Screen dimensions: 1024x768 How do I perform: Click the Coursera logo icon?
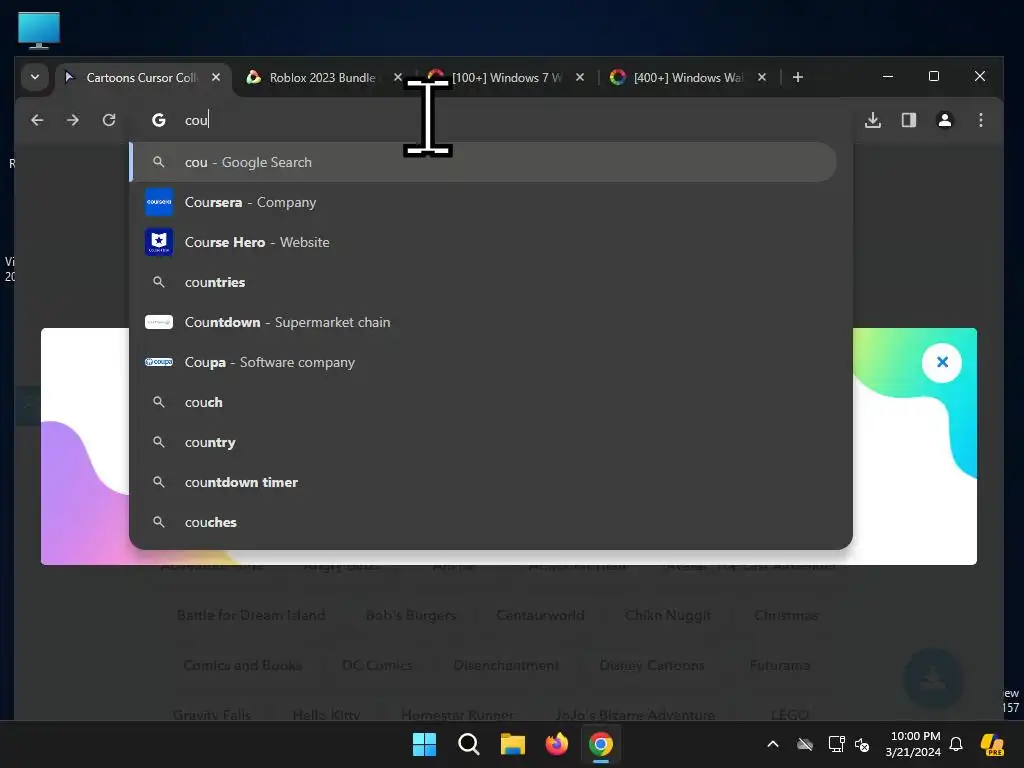[x=159, y=202]
